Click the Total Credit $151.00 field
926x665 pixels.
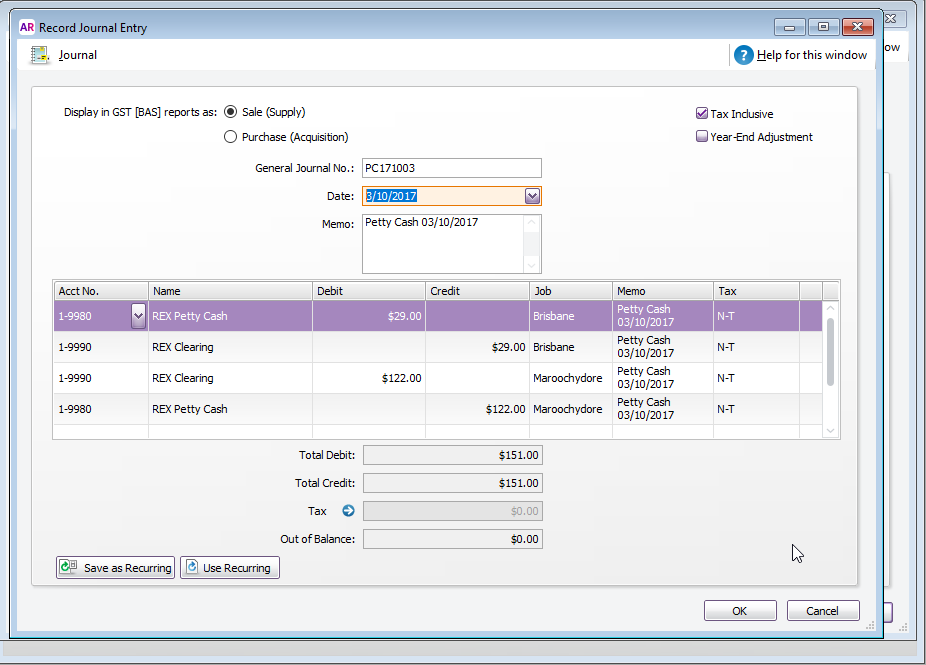click(x=452, y=483)
